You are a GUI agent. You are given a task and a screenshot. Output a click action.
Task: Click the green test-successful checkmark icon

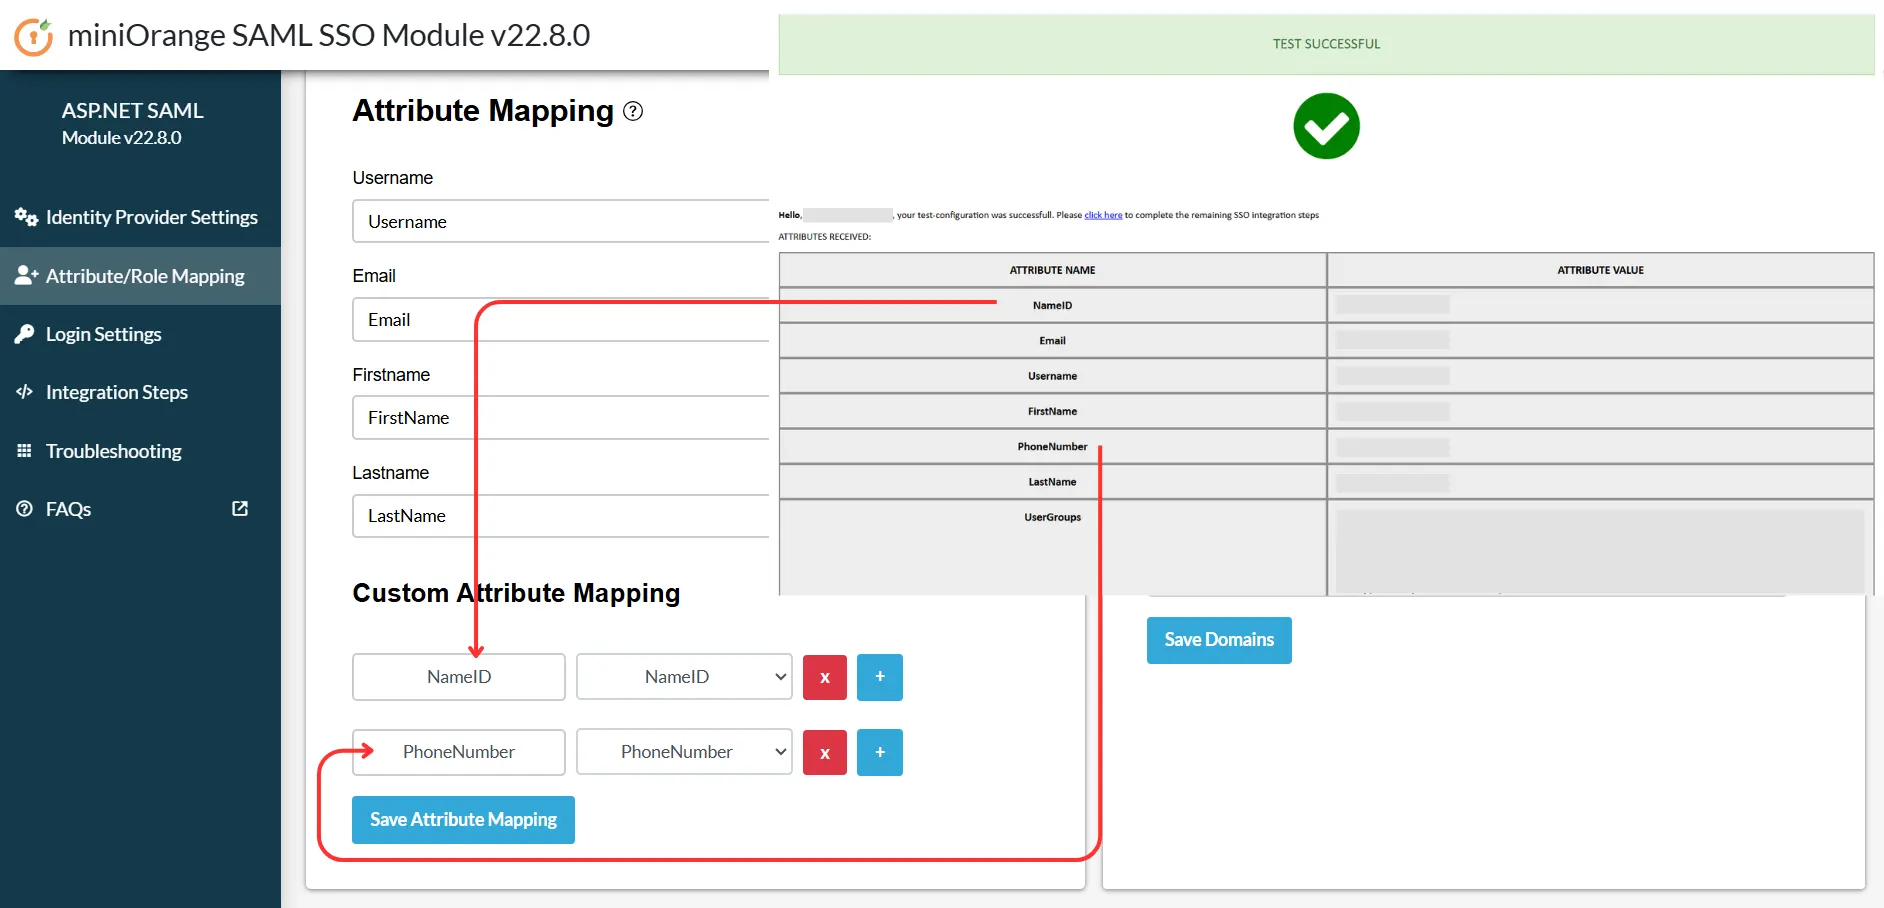pyautogui.click(x=1326, y=126)
